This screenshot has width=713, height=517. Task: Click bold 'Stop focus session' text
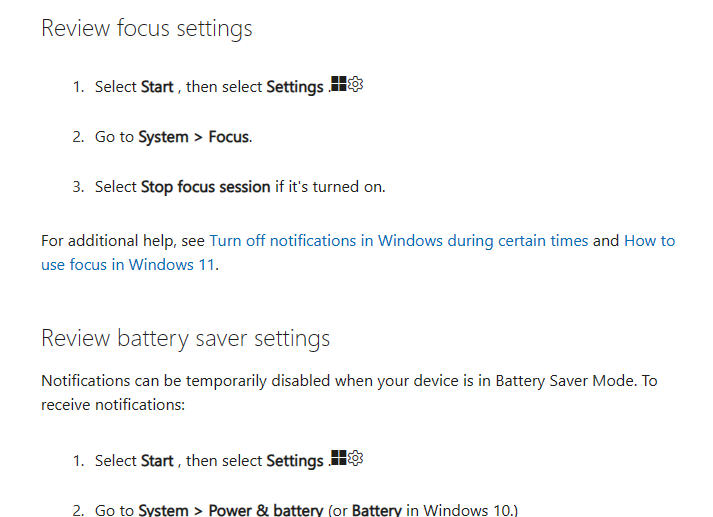(206, 187)
